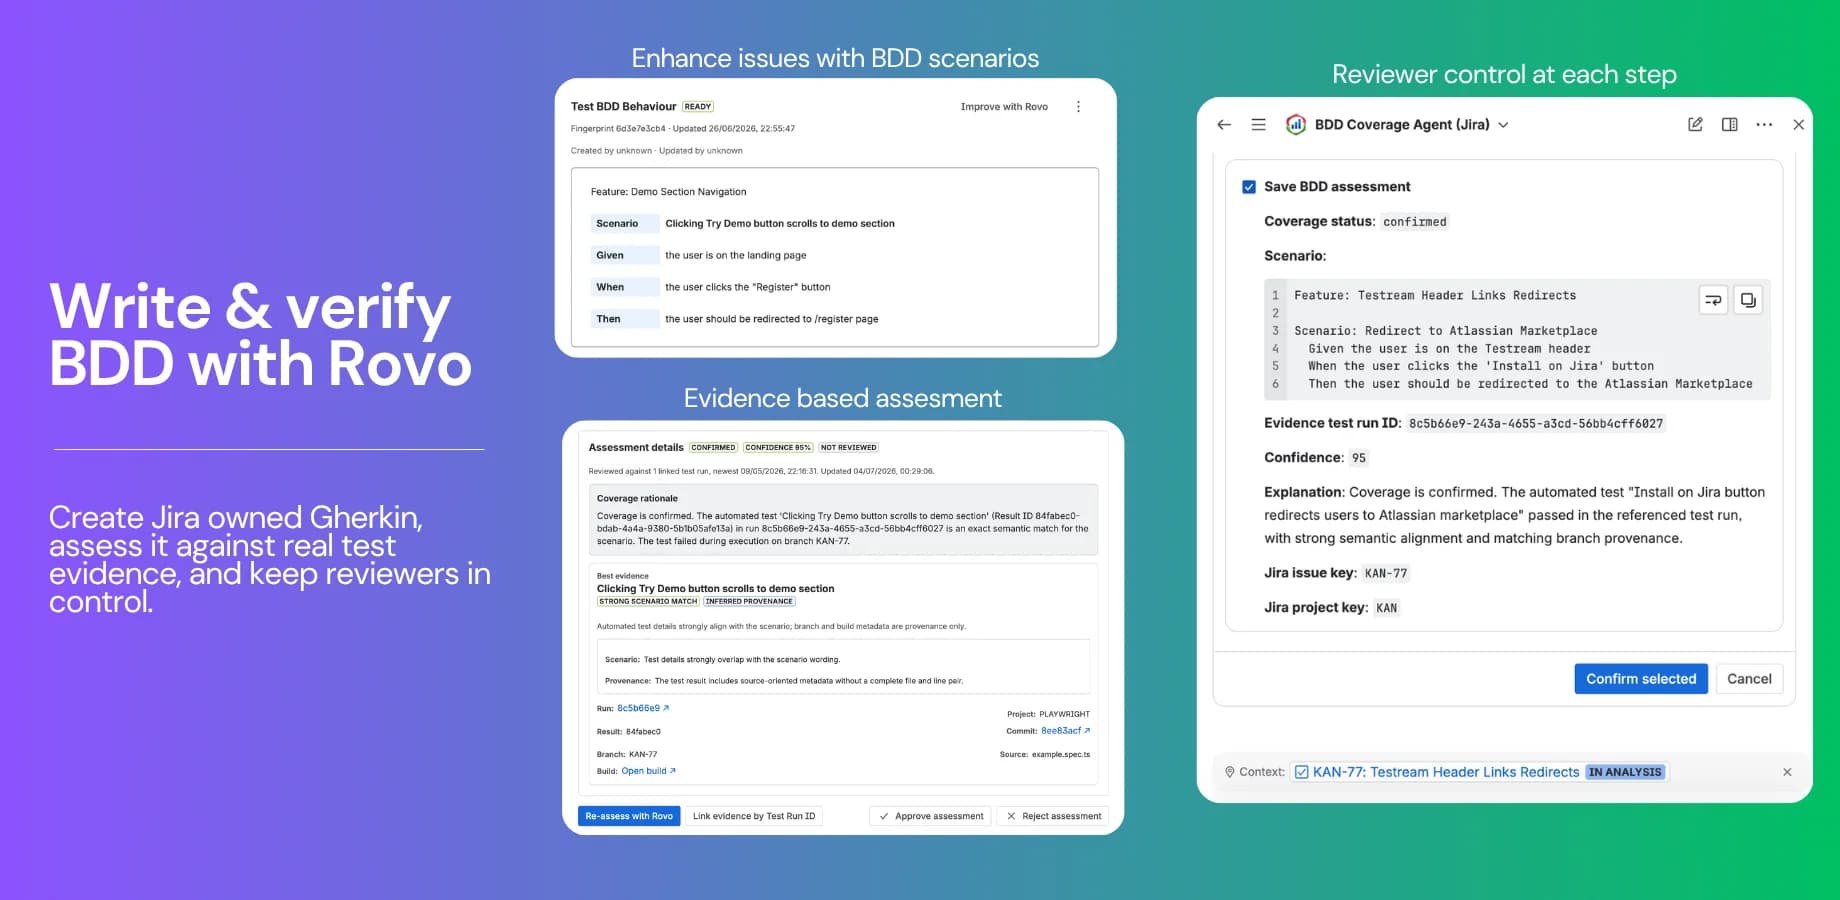Click the NOT REVIEWED badge
This screenshot has width=1840, height=900.
(x=848, y=448)
